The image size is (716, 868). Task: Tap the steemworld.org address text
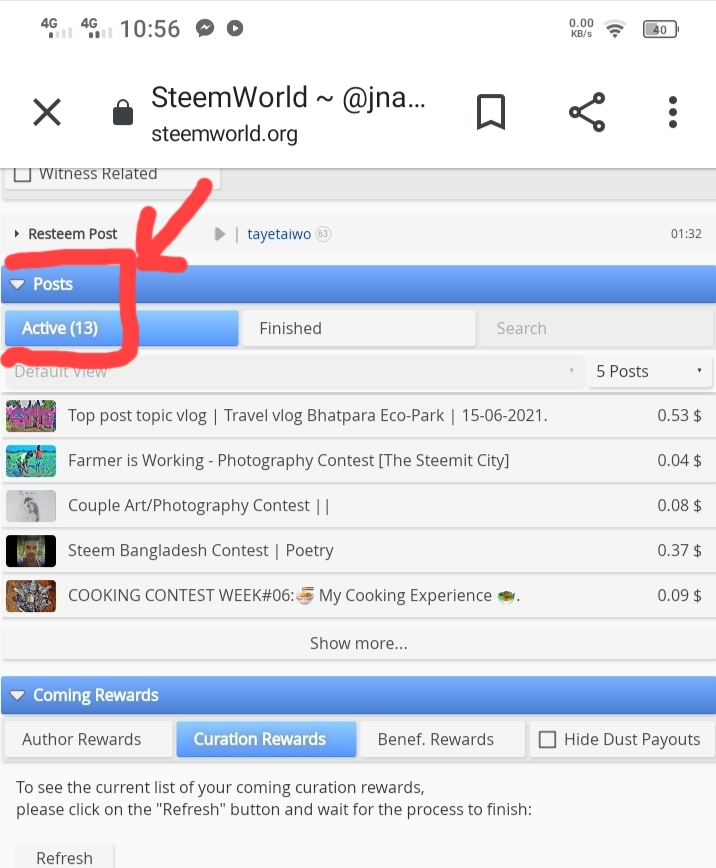[224, 135]
